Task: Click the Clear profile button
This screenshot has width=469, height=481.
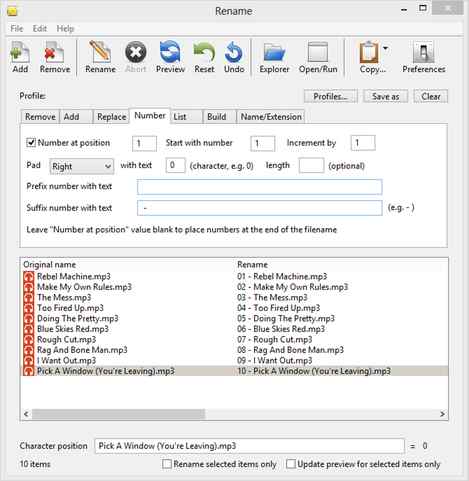Action: point(431,97)
